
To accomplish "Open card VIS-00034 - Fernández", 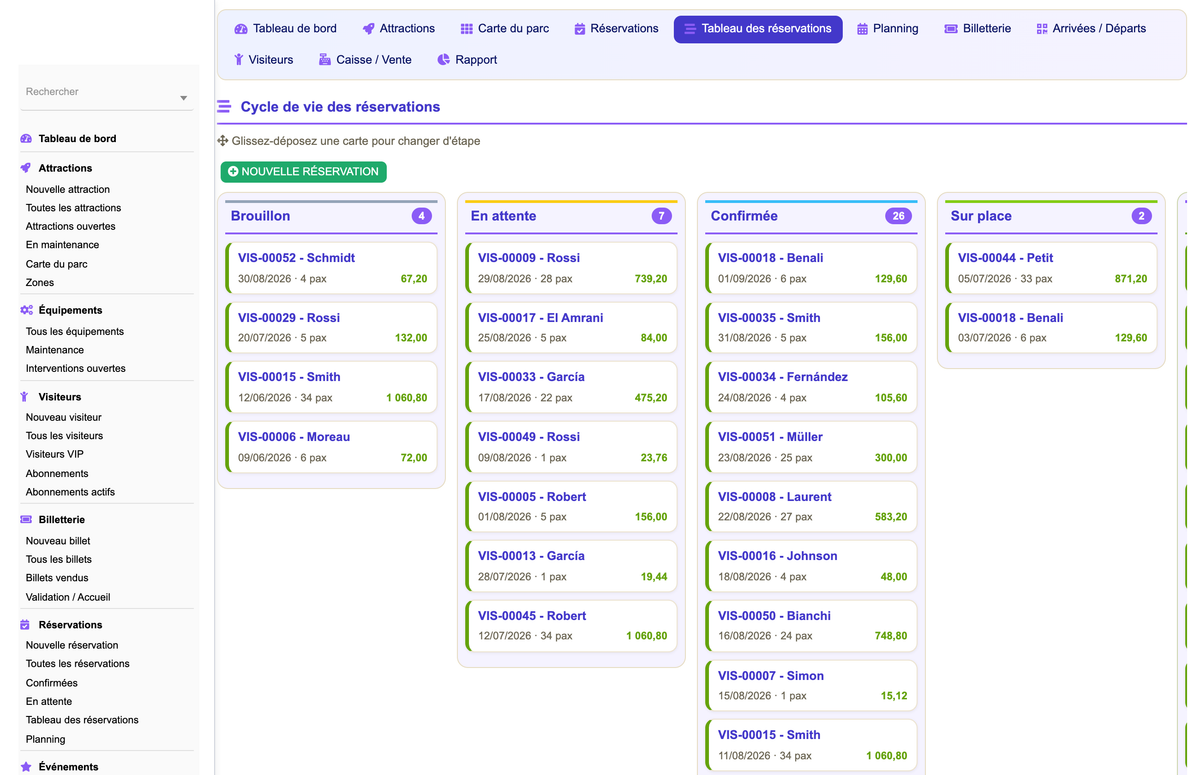I will (x=812, y=387).
